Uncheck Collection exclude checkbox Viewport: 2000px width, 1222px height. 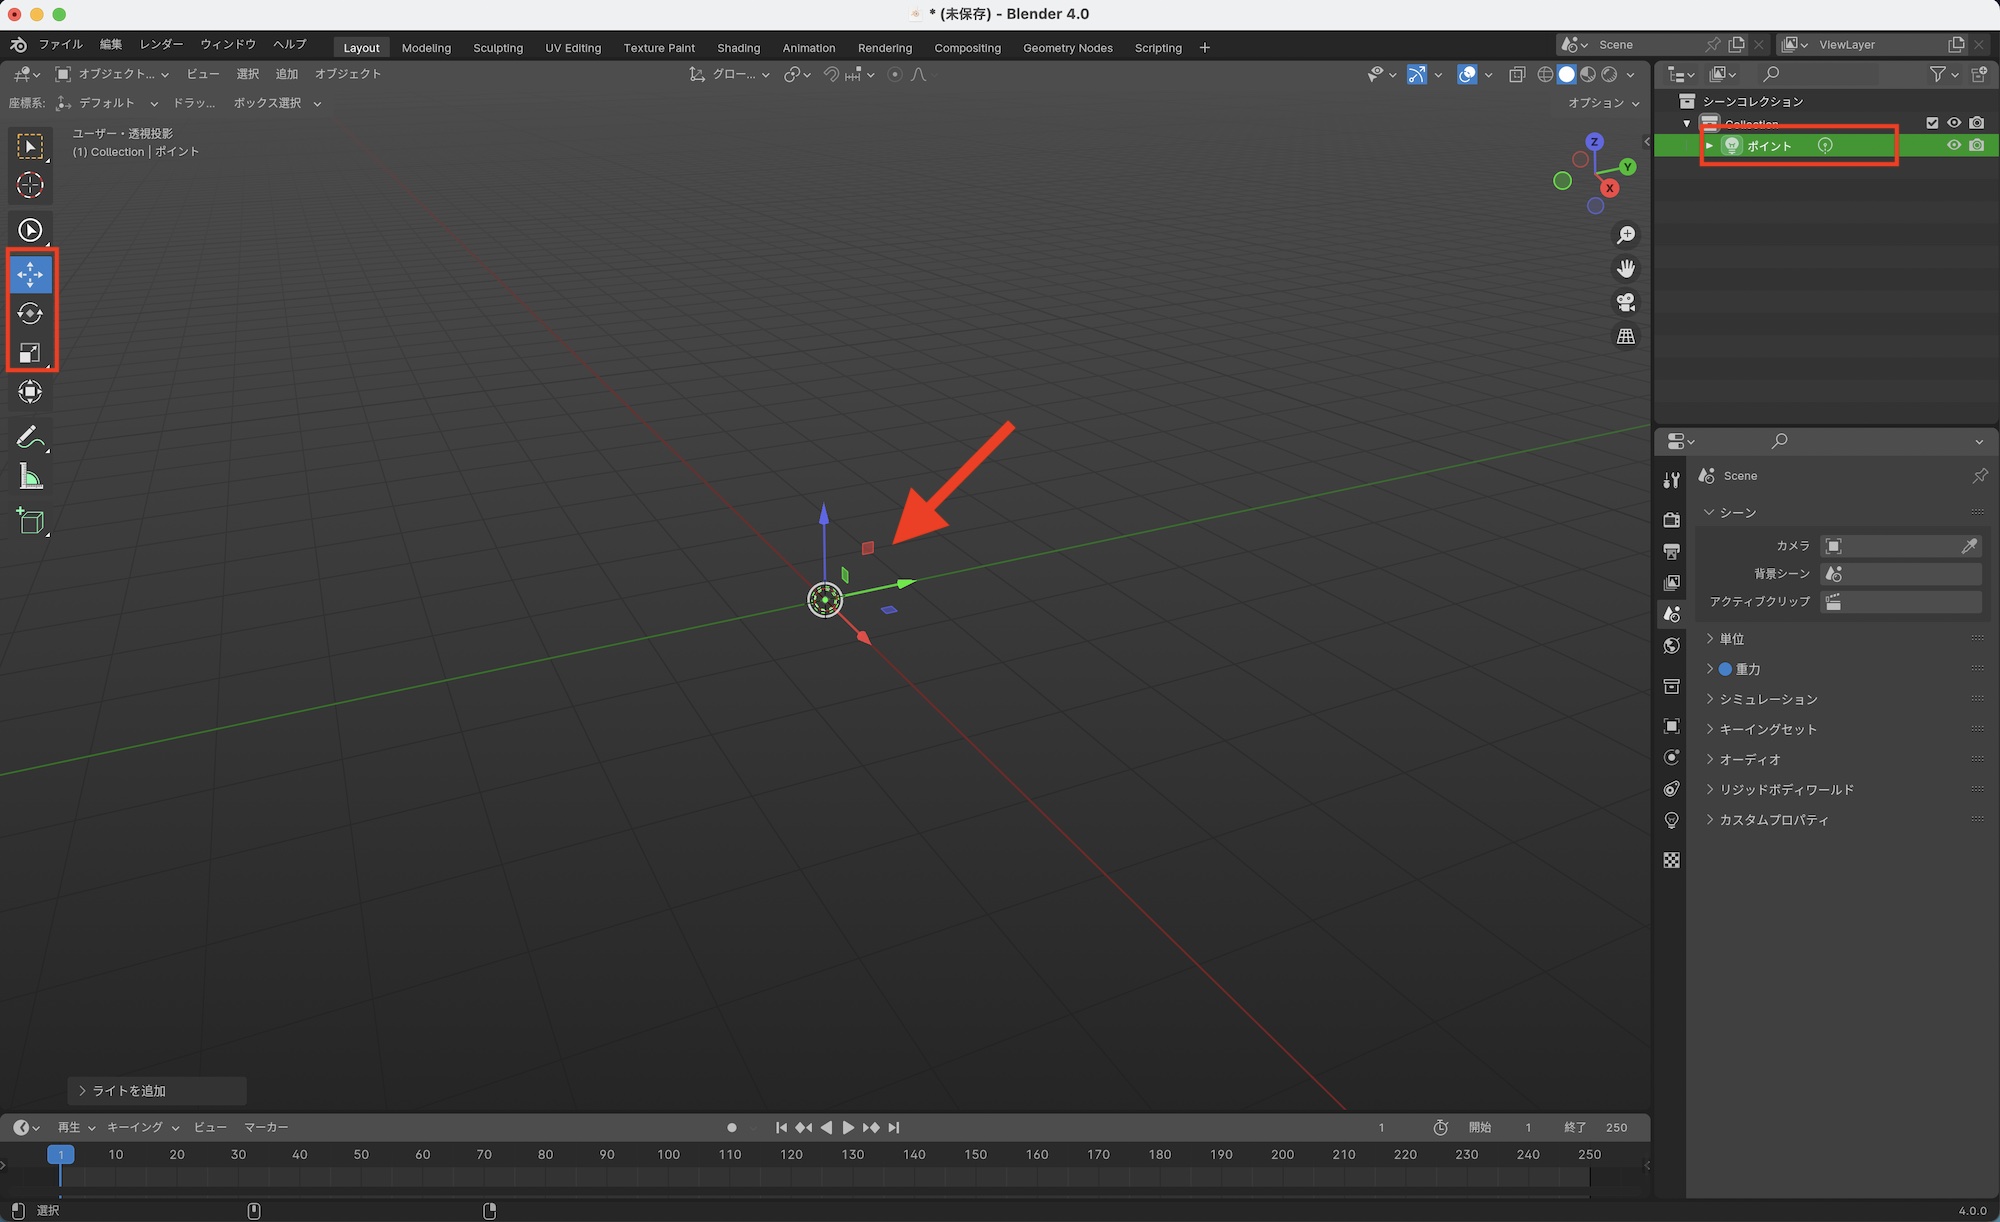1932,123
